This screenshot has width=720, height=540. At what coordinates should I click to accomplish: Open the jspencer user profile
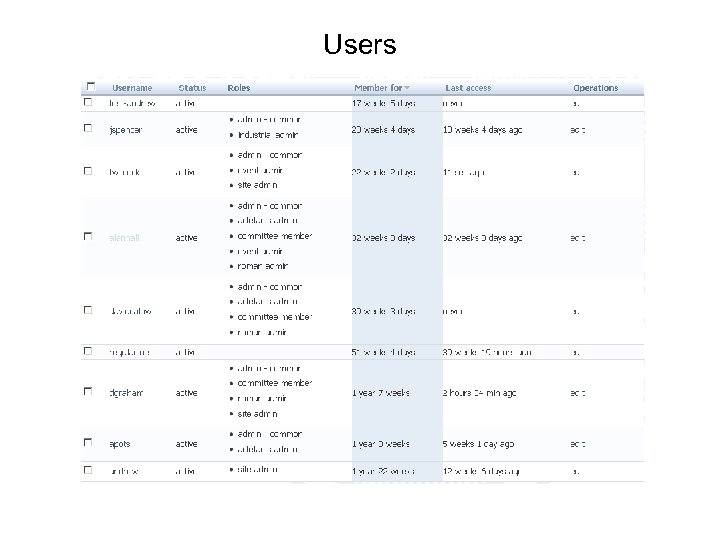[x=127, y=128]
